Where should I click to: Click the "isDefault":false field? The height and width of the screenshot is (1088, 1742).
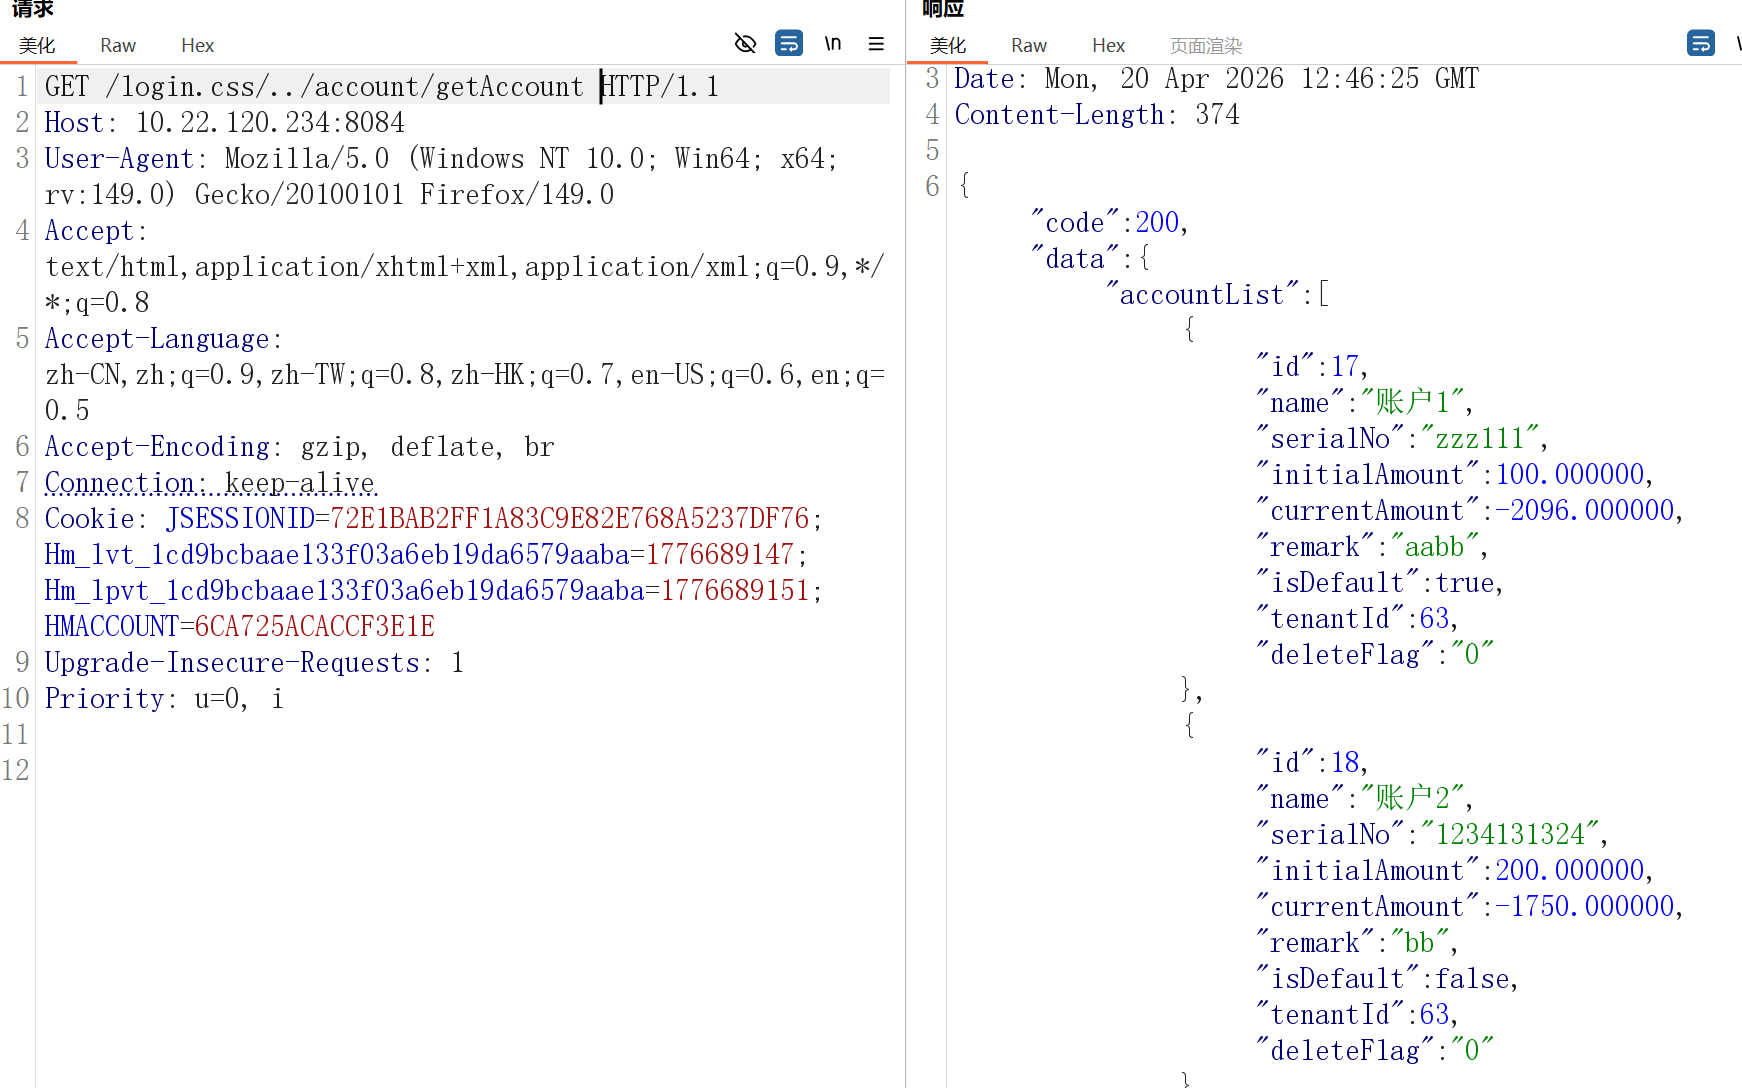(1383, 979)
